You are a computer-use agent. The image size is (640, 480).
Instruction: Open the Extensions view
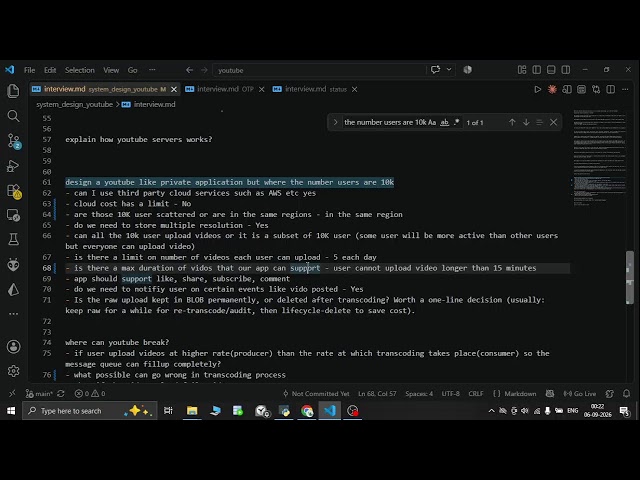(x=13, y=191)
